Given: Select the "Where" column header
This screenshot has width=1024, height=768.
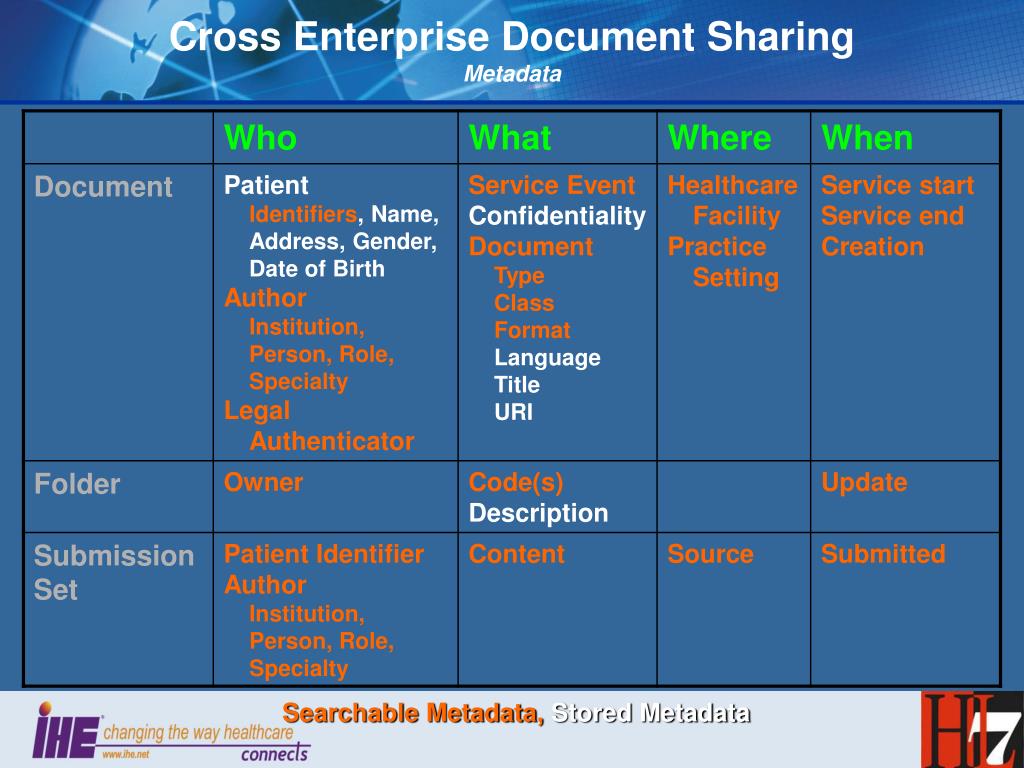Looking at the screenshot, I should 720,138.
